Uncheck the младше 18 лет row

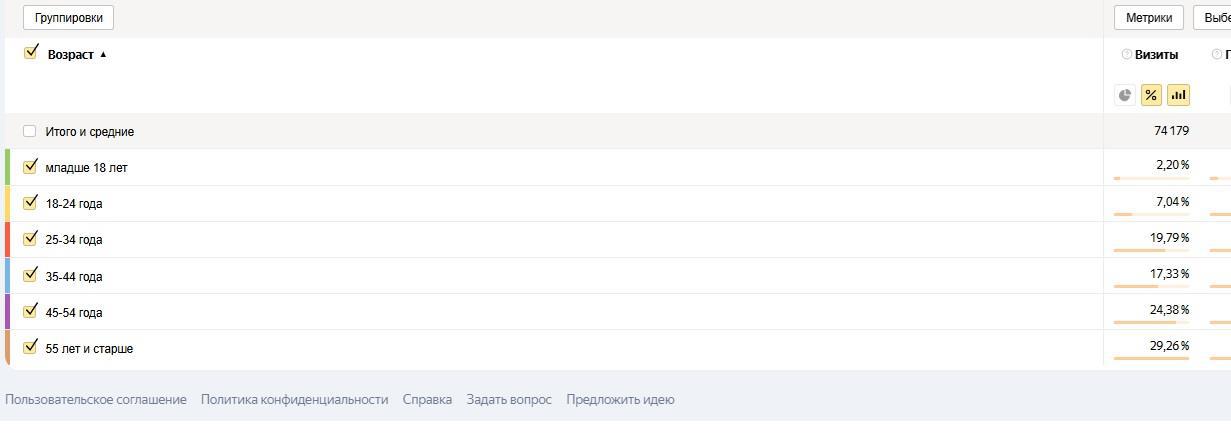point(30,167)
